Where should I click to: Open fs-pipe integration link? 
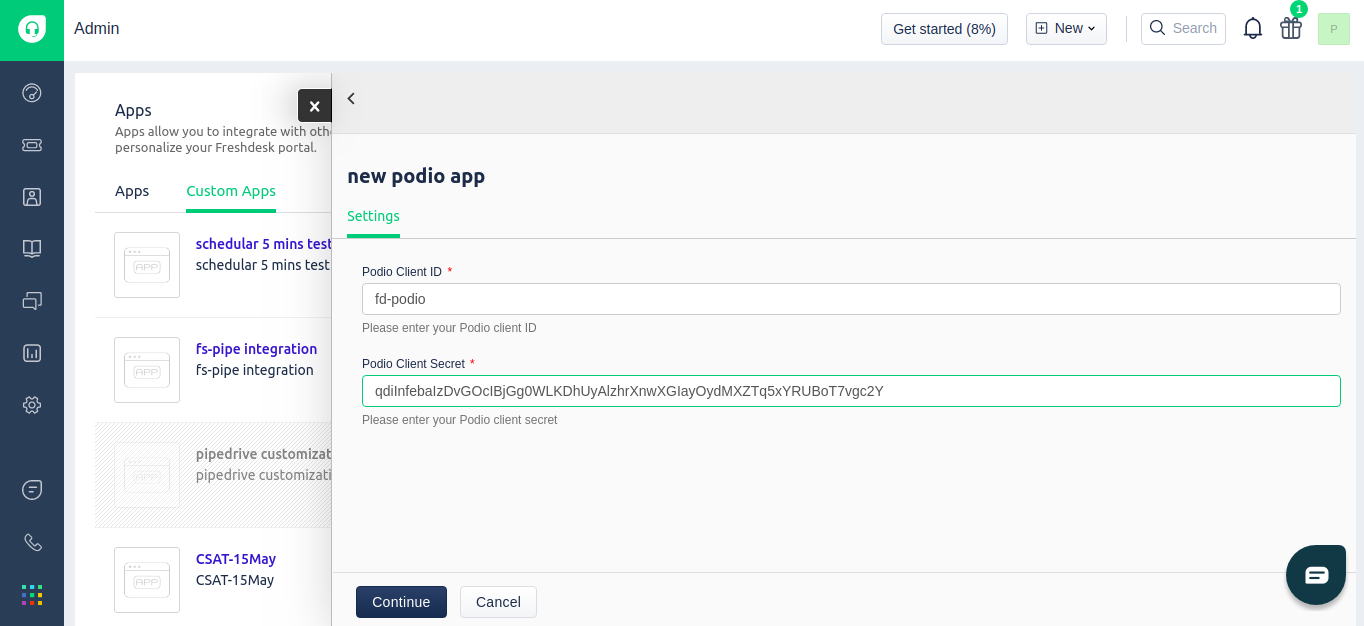(256, 349)
